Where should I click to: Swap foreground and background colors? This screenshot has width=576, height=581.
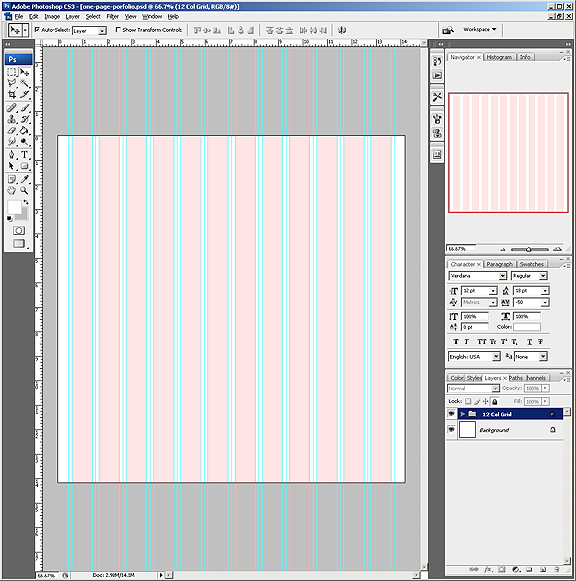[26, 202]
